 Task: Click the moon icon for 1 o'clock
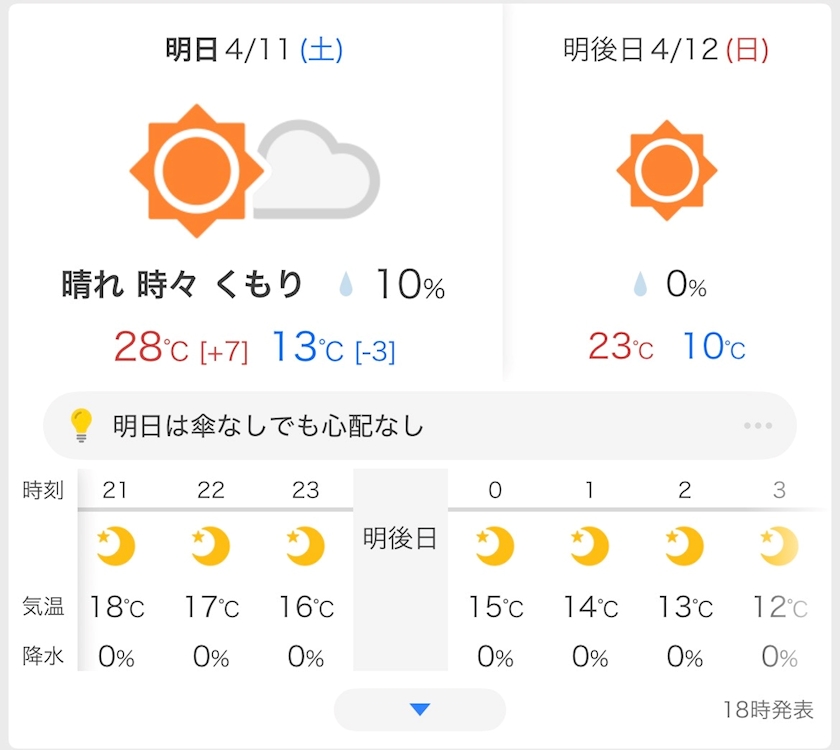click(589, 546)
